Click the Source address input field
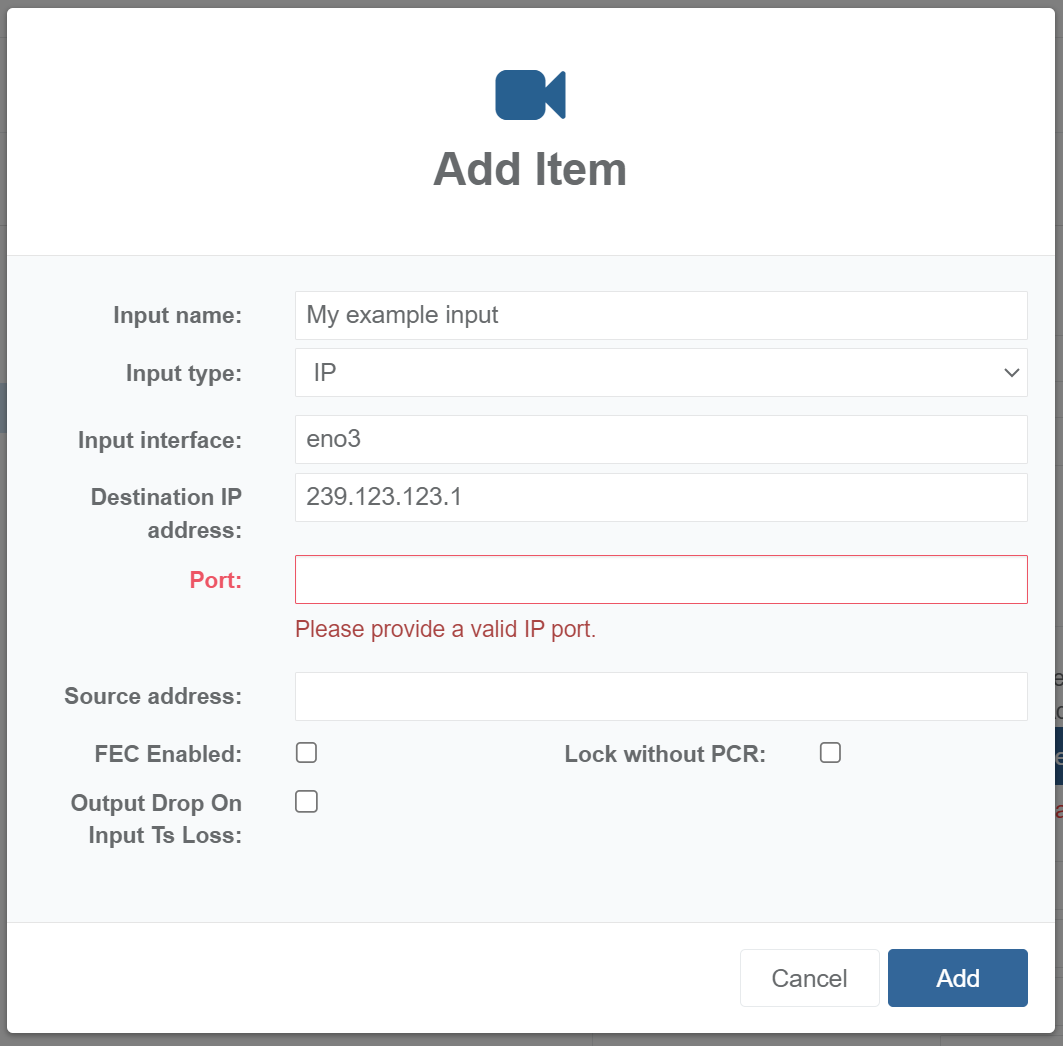This screenshot has height=1046, width=1063. coord(661,696)
